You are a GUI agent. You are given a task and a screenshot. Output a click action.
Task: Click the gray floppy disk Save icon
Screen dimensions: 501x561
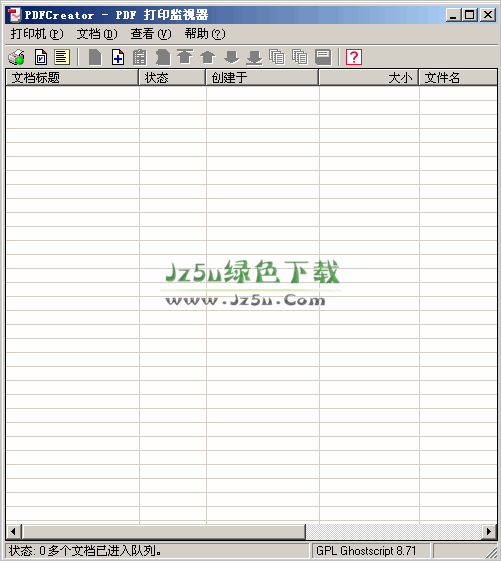(x=323, y=57)
